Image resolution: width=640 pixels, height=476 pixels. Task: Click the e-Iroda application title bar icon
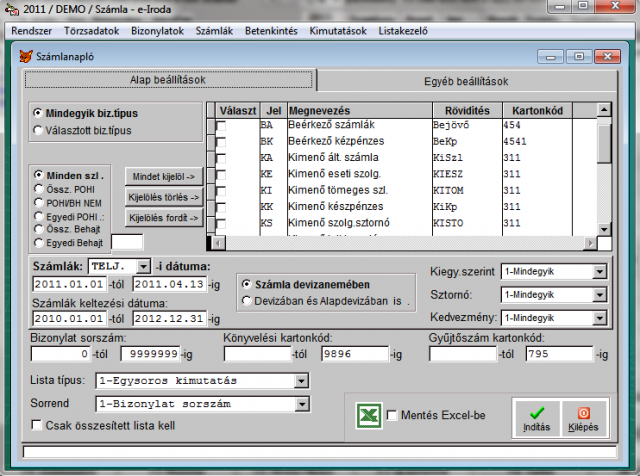10,10
